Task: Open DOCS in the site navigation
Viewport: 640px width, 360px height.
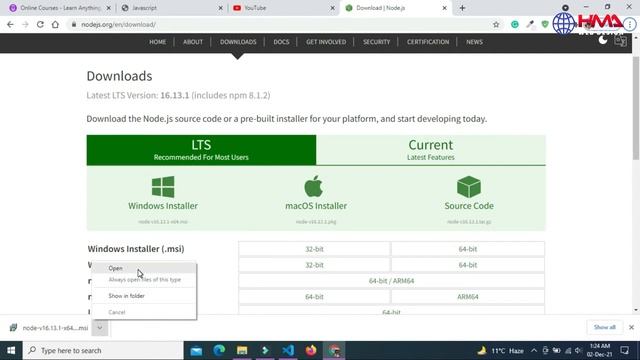Action: point(281,42)
